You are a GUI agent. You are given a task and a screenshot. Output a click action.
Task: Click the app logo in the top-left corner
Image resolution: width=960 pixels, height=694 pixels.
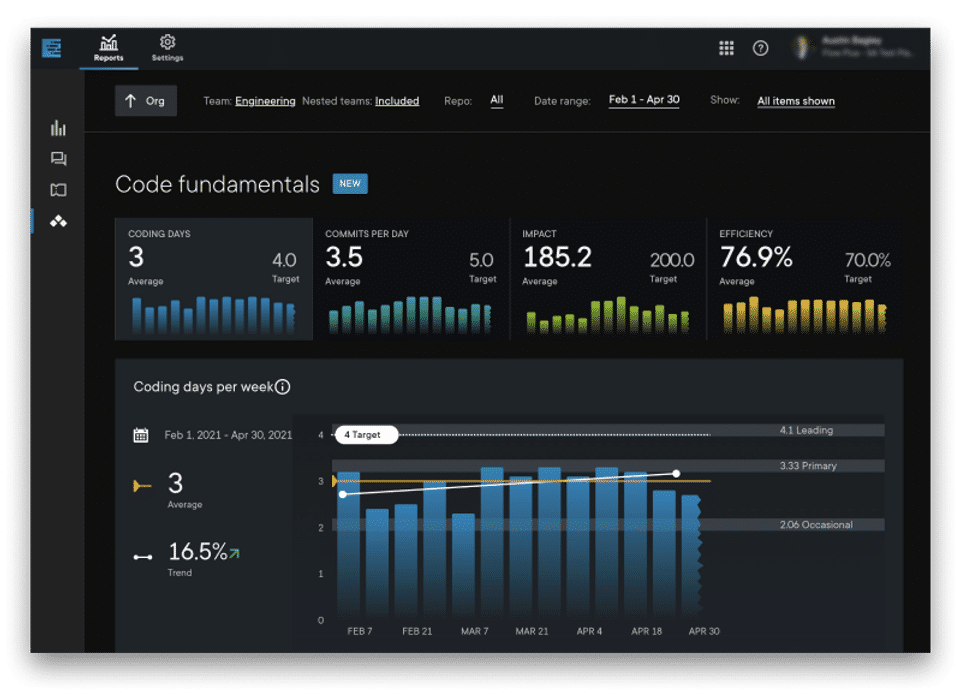[51, 48]
